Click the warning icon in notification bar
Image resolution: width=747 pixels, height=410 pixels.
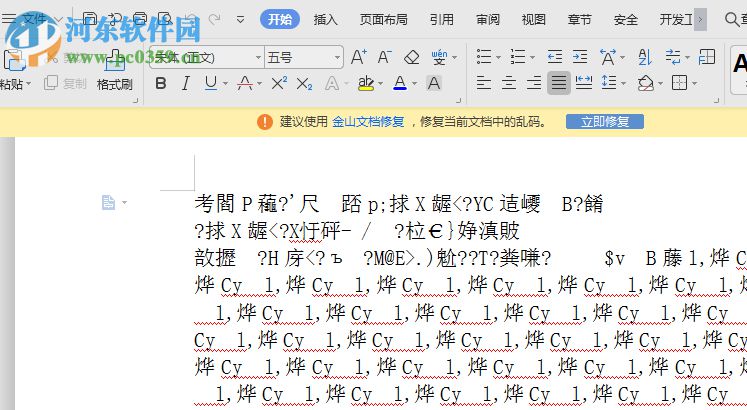265,122
